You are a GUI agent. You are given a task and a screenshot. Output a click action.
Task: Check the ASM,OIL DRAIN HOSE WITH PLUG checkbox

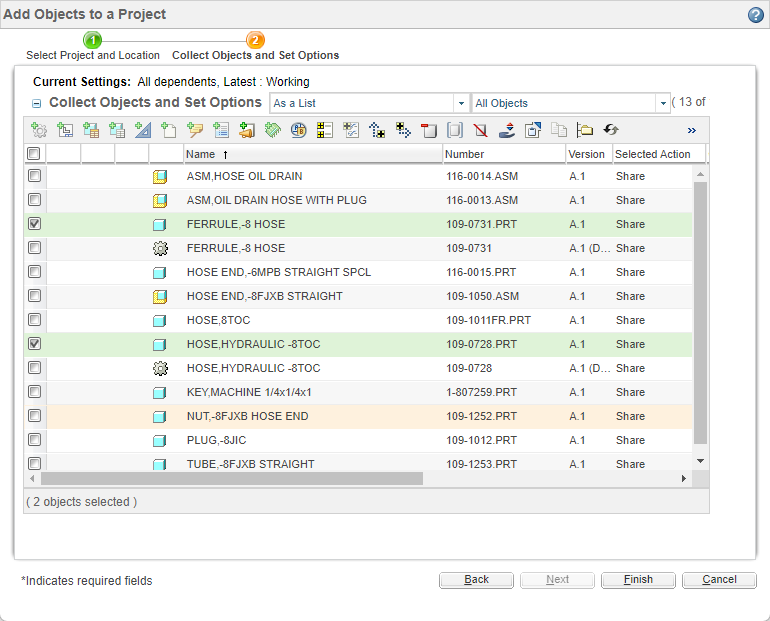pyautogui.click(x=34, y=200)
